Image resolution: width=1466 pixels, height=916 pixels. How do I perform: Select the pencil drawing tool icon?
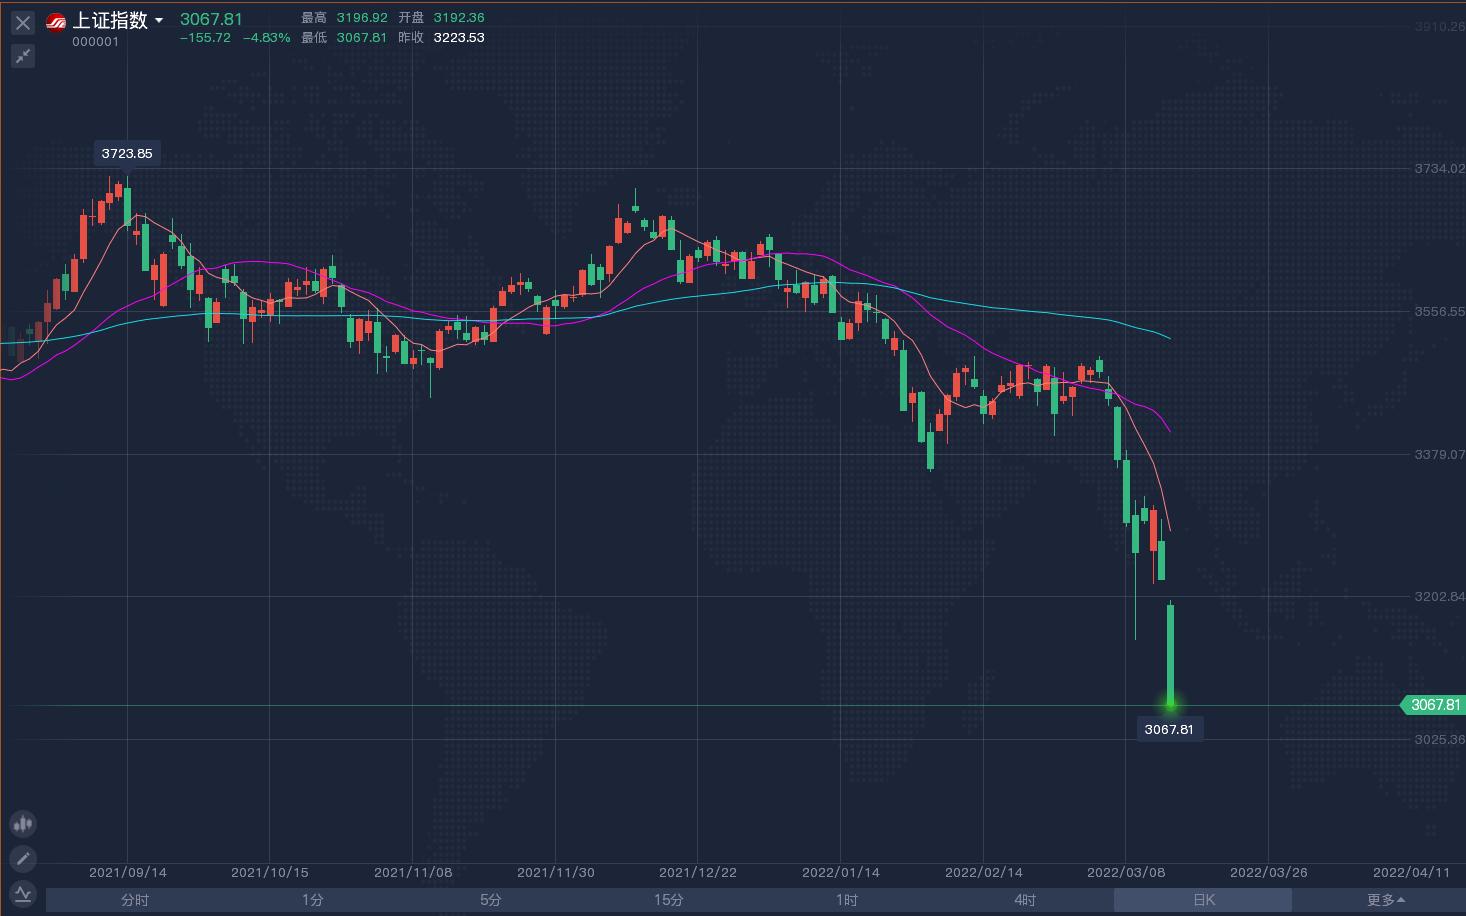22,858
